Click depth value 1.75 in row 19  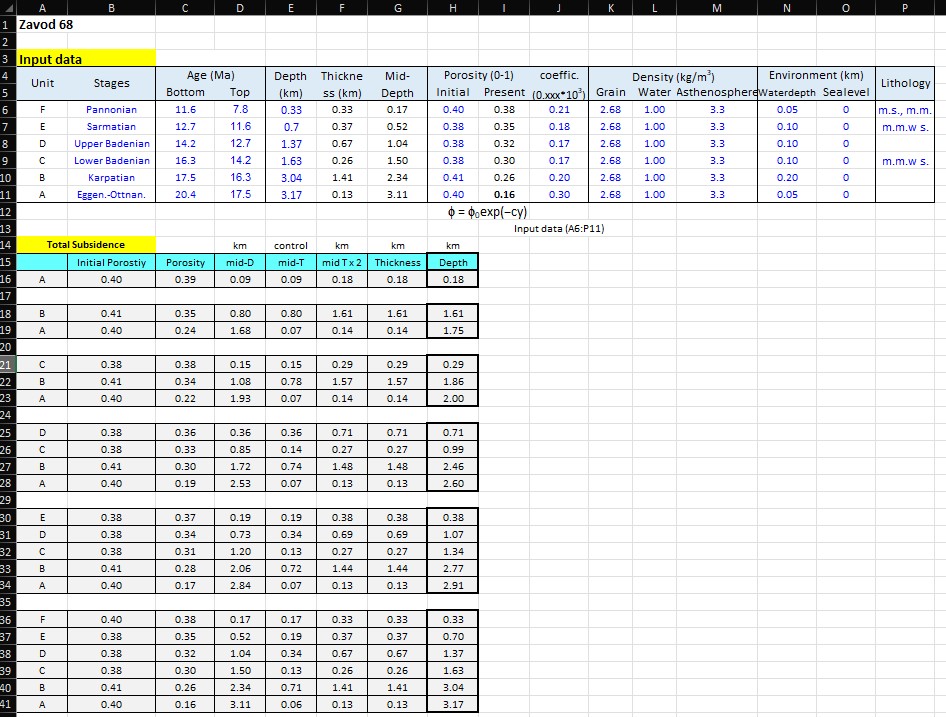click(x=453, y=331)
